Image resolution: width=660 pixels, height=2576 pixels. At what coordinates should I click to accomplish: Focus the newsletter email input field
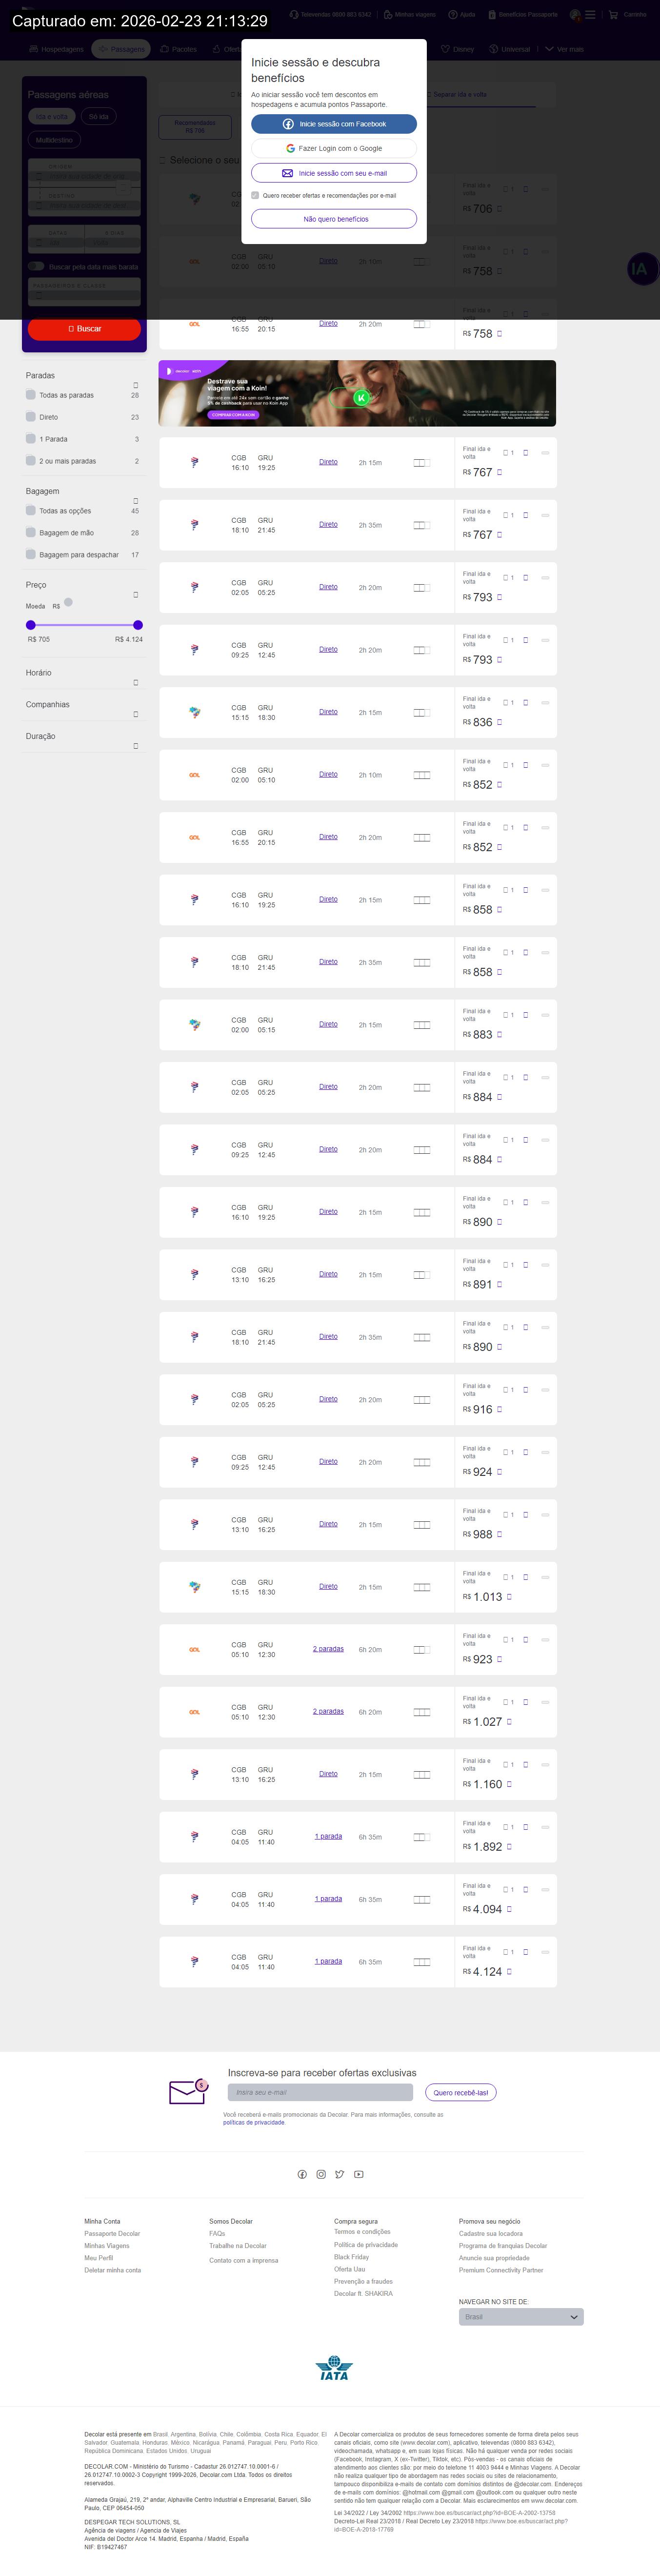click(320, 2092)
